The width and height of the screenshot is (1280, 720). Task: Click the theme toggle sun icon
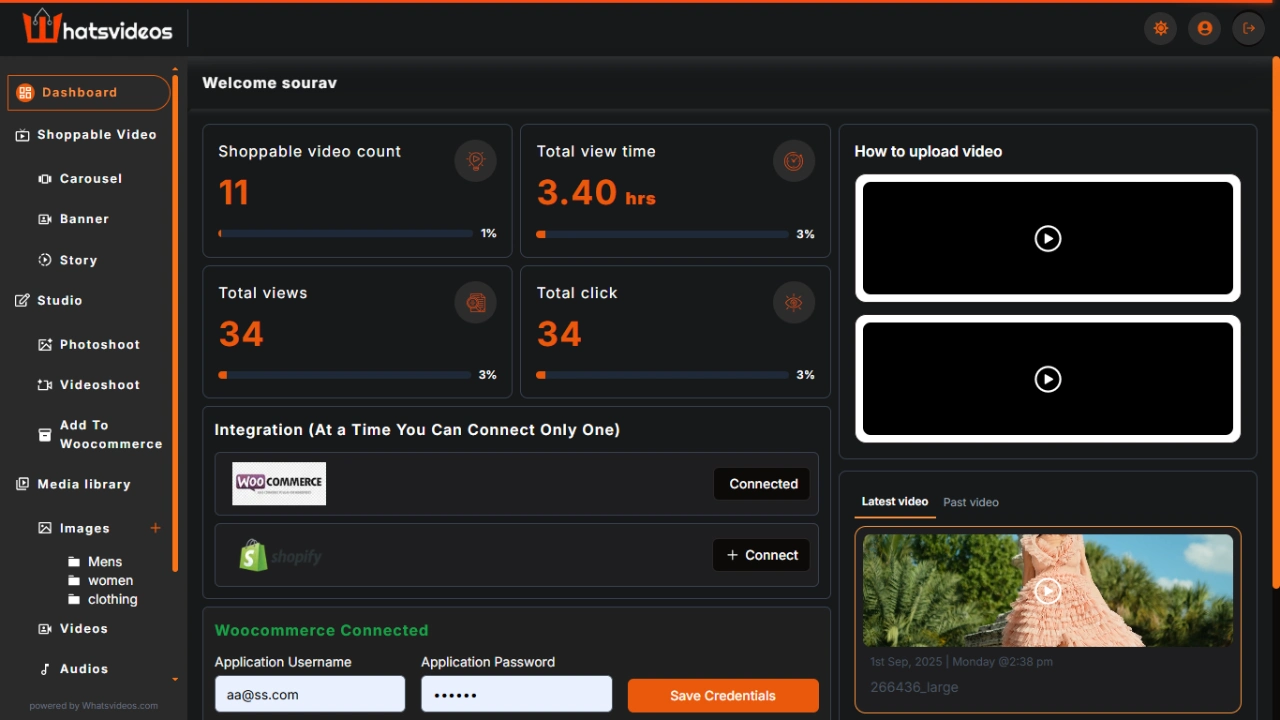click(1160, 29)
